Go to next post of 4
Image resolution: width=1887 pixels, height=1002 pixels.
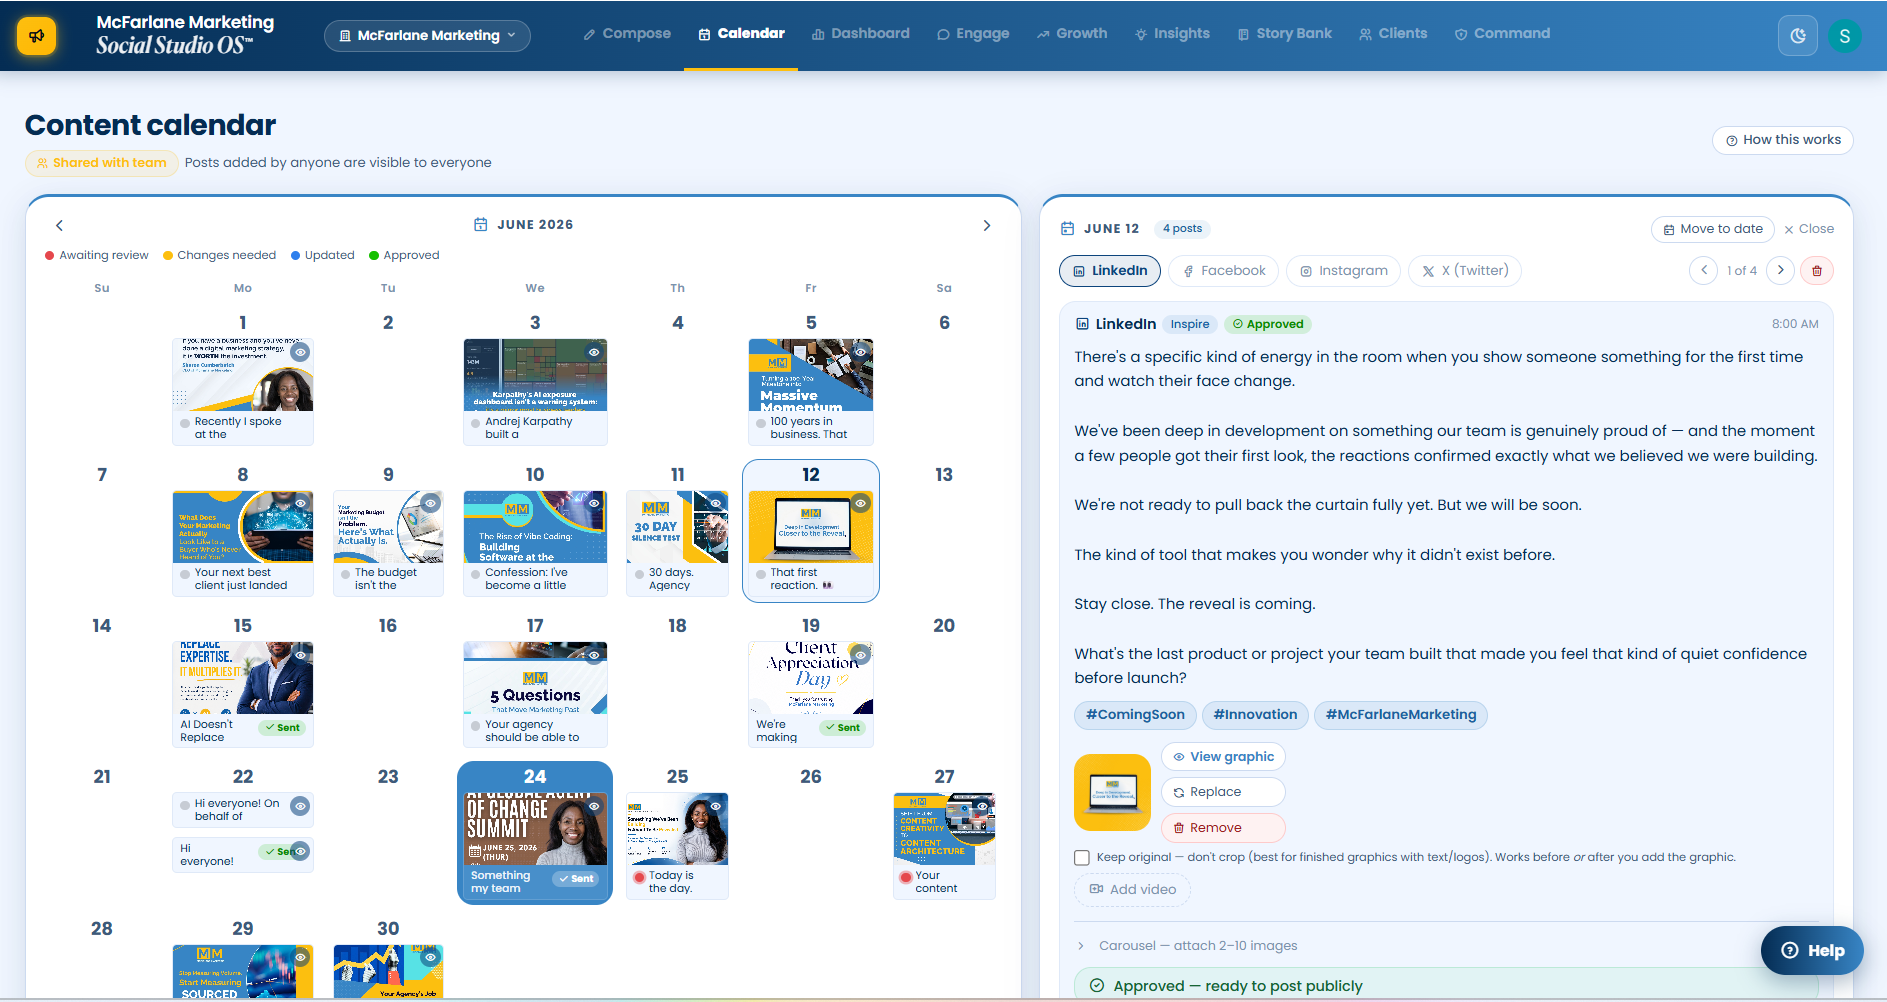1780,270
